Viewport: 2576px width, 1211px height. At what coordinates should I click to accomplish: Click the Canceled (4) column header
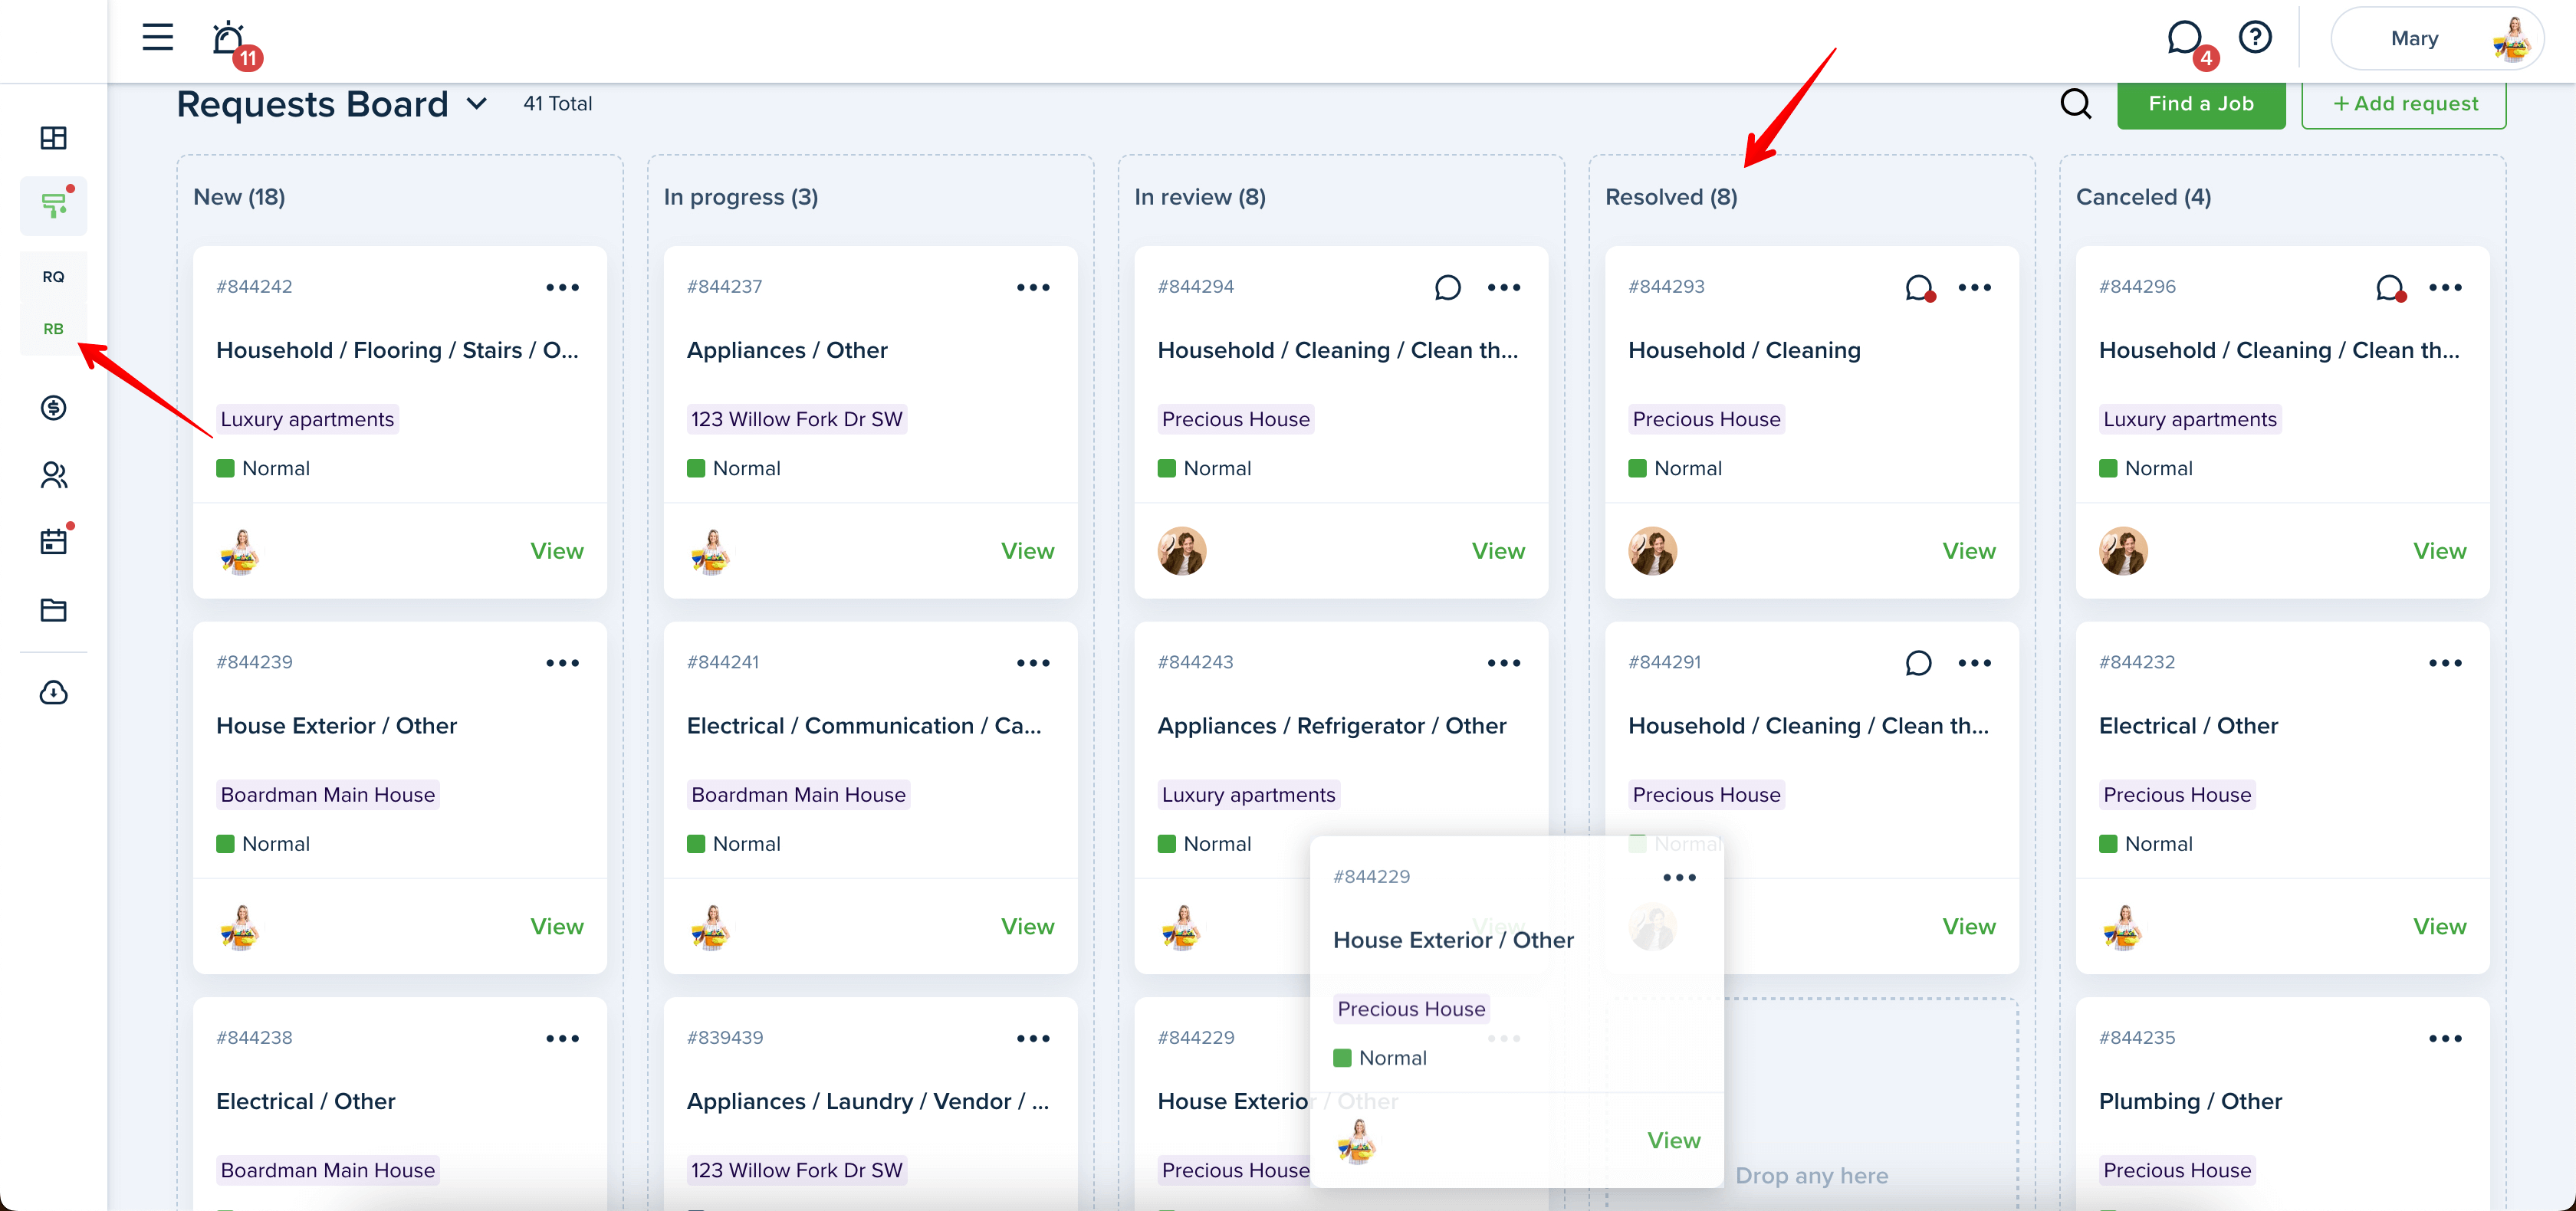tap(2143, 197)
